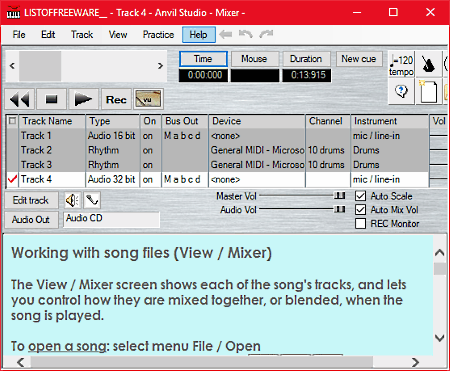Click the Track Name column header

52,121
